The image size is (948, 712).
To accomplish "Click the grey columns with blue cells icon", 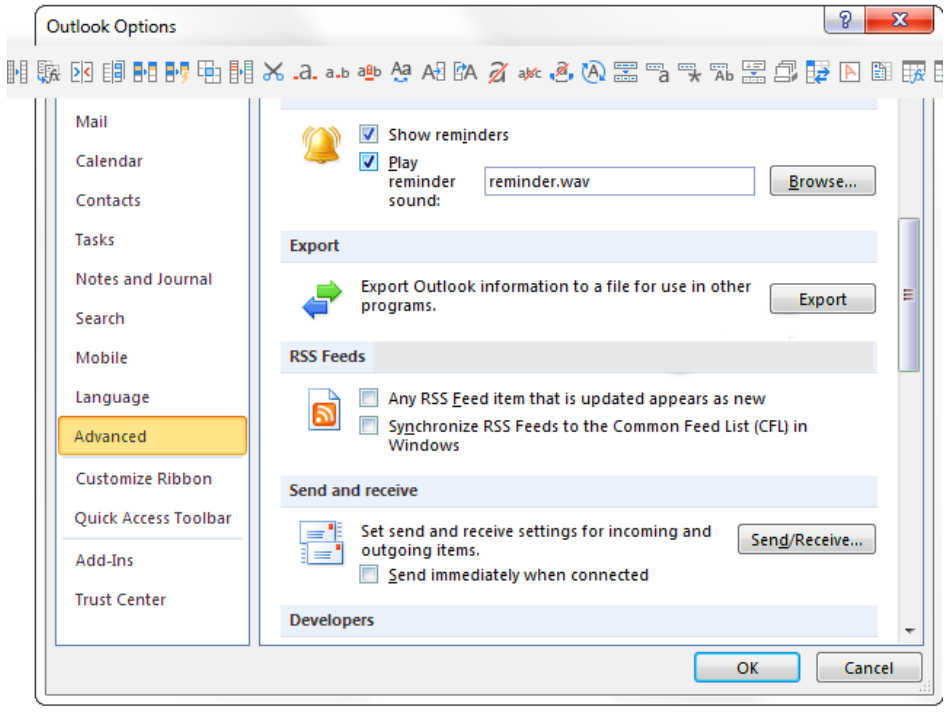I will [x=113, y=72].
